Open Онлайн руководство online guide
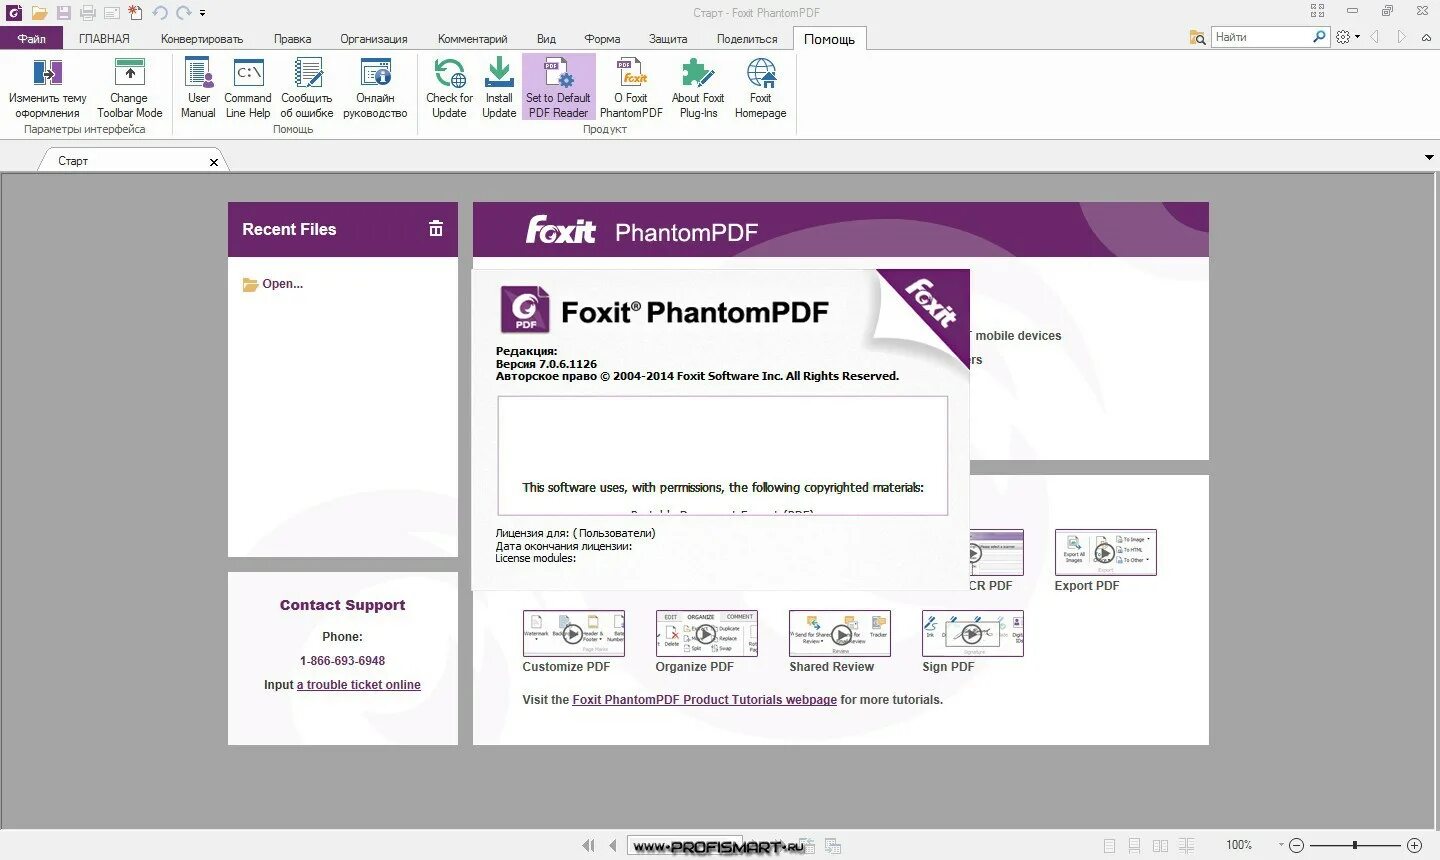The width and height of the screenshot is (1440, 860). [375, 88]
